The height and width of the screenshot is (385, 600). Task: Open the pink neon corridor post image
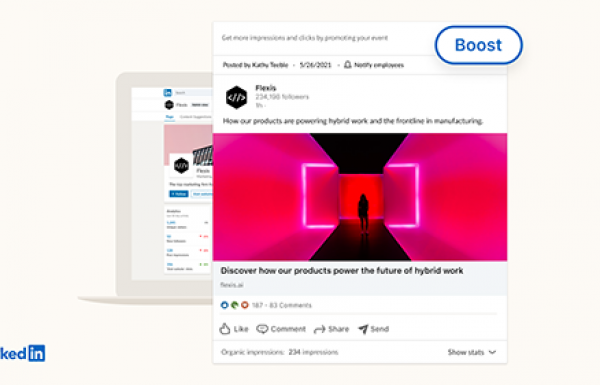pos(360,197)
